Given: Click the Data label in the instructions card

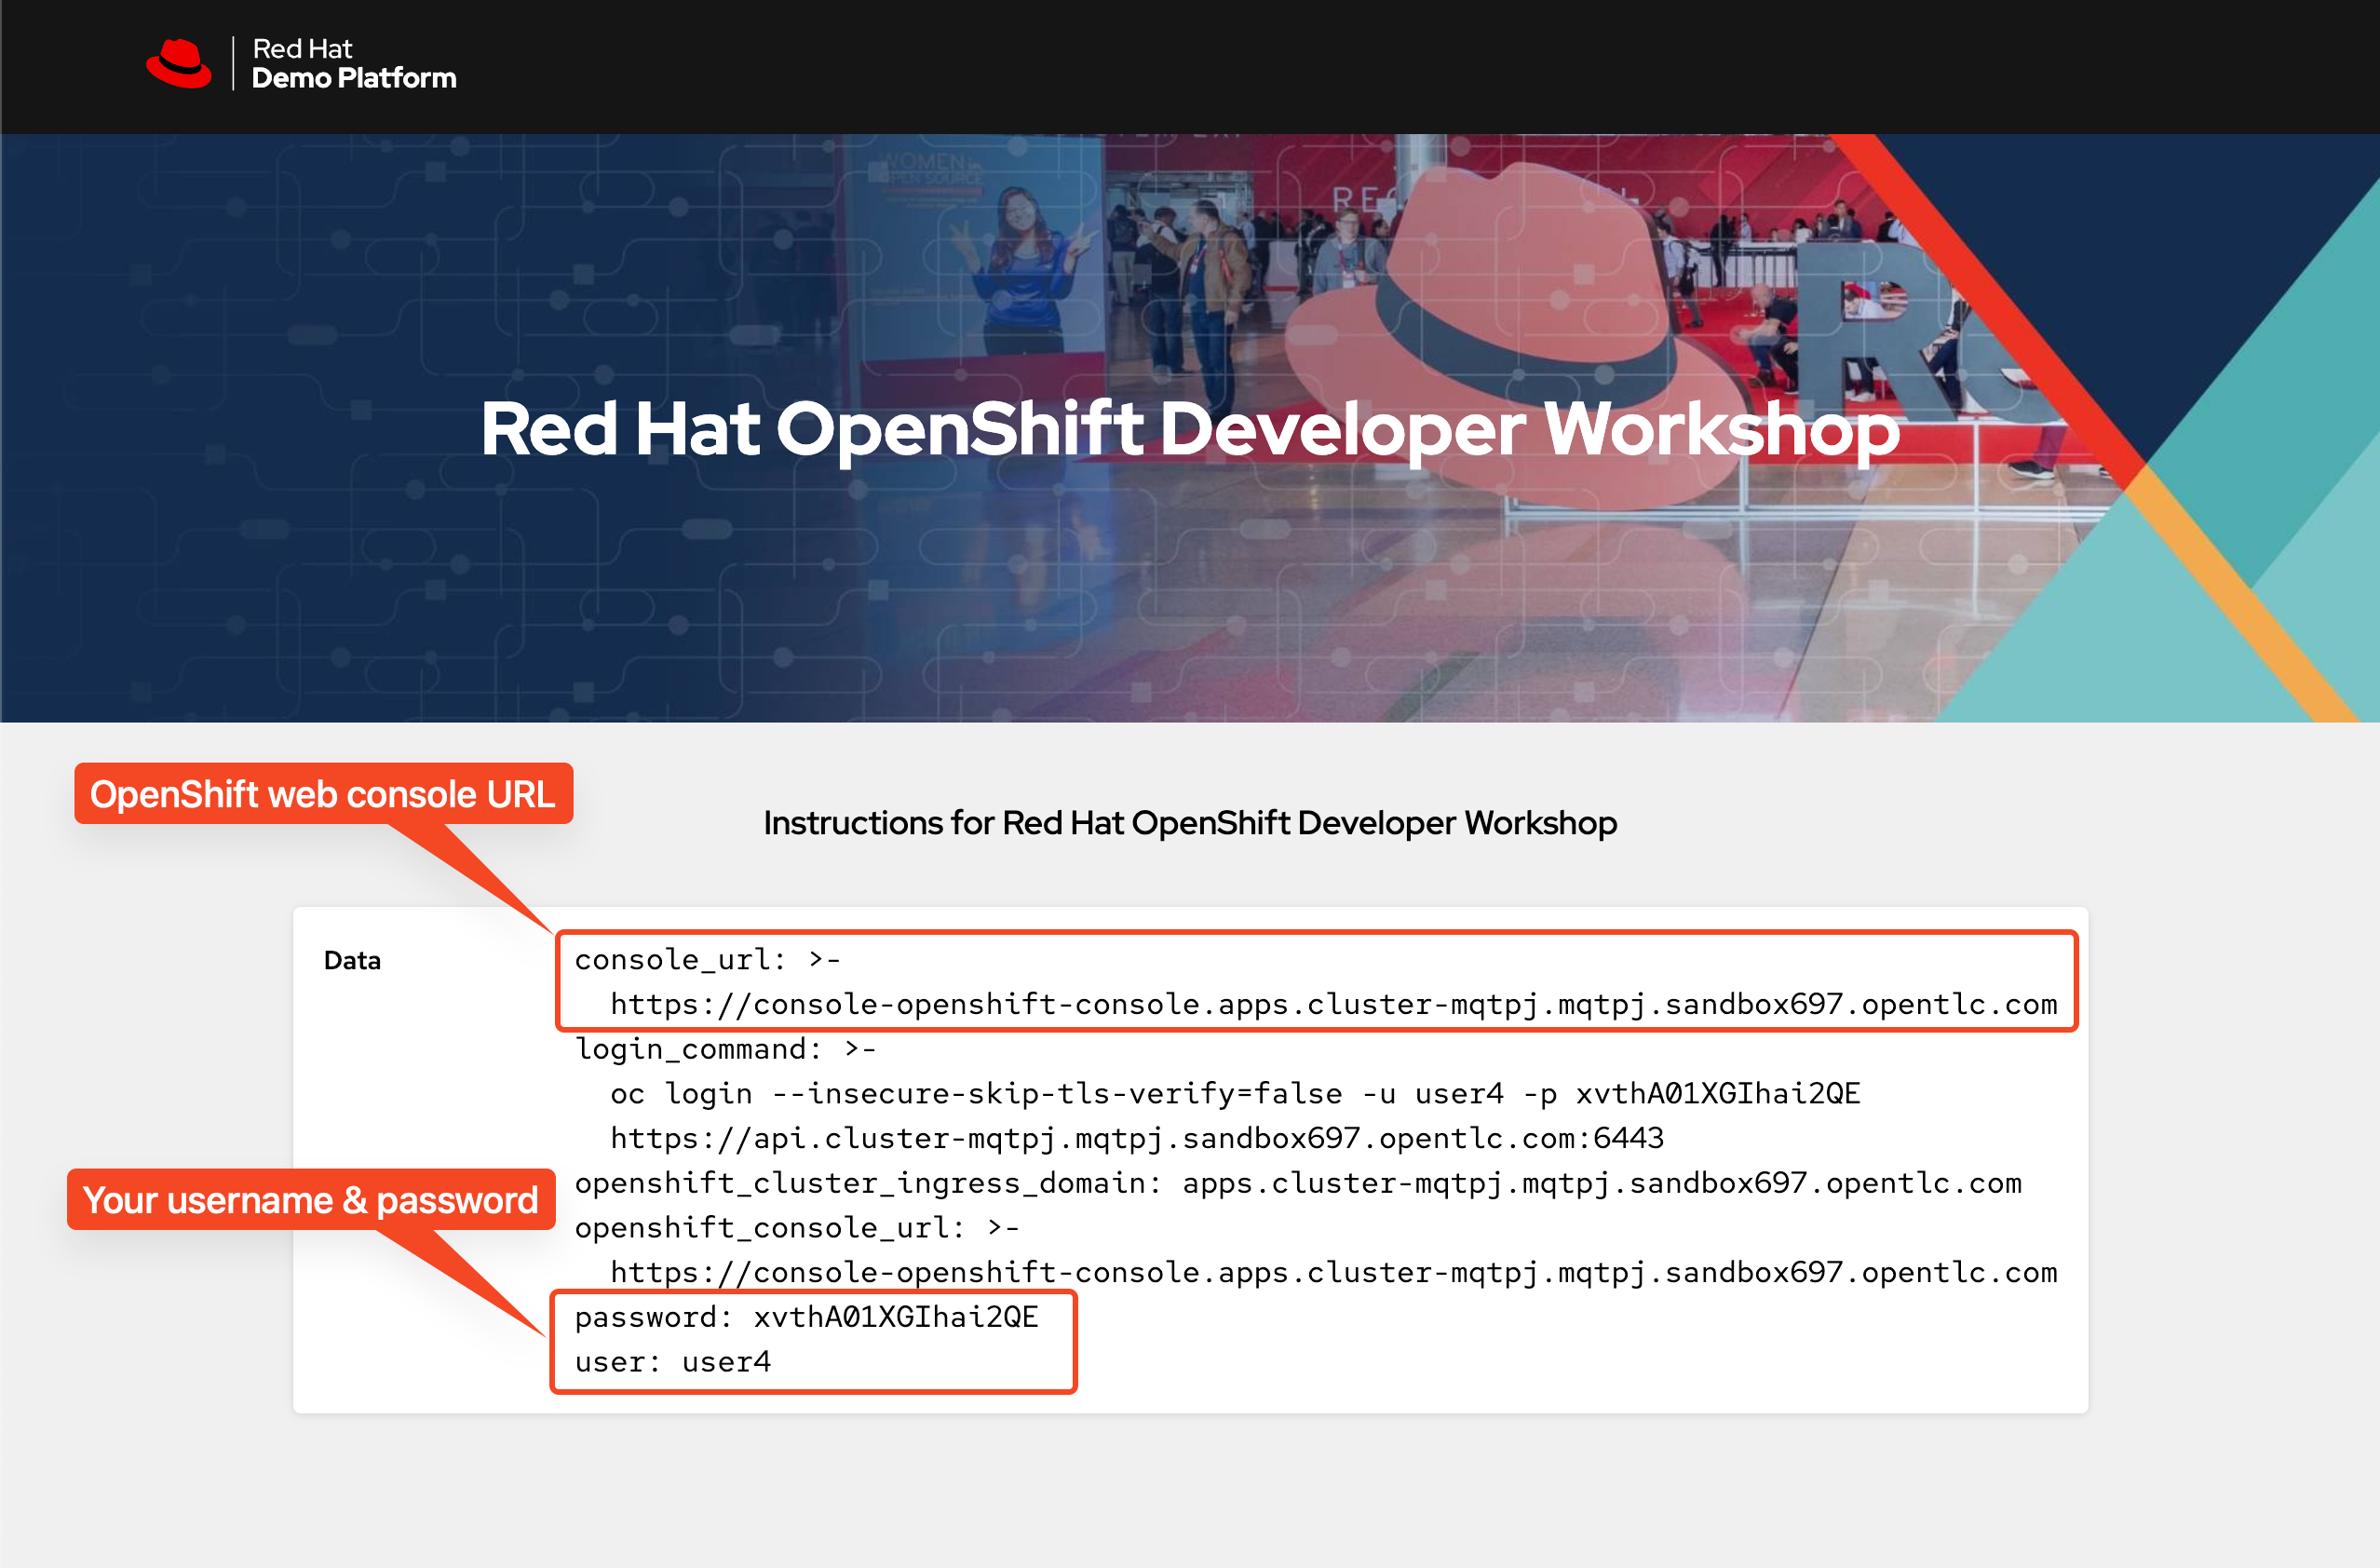Looking at the screenshot, I should pos(352,960).
